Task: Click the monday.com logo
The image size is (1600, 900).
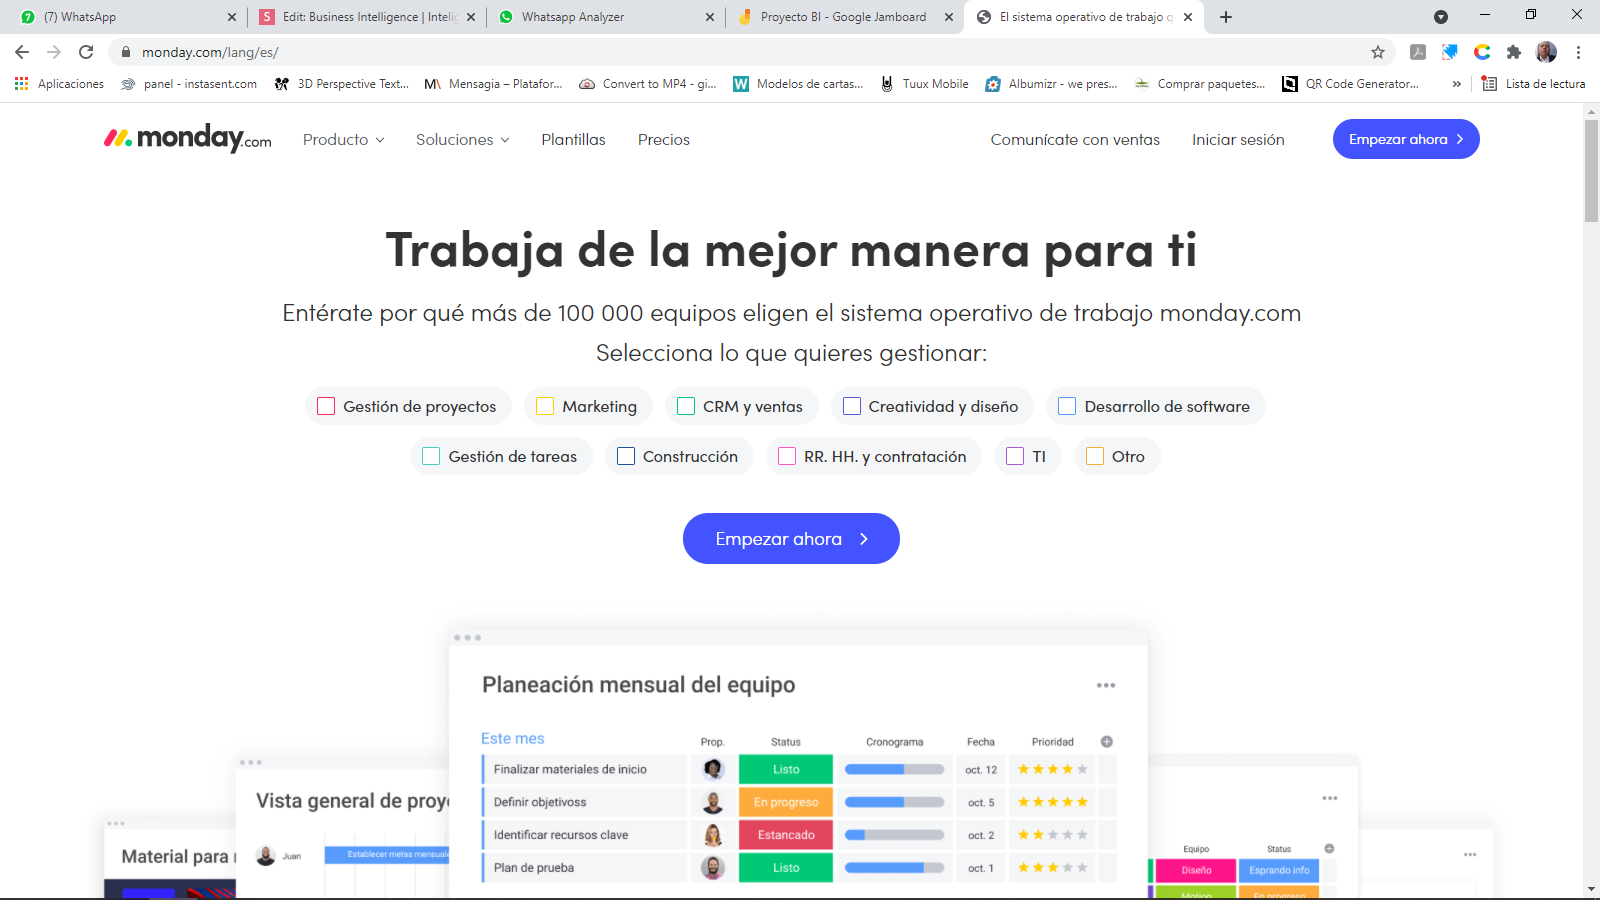Action: [187, 138]
